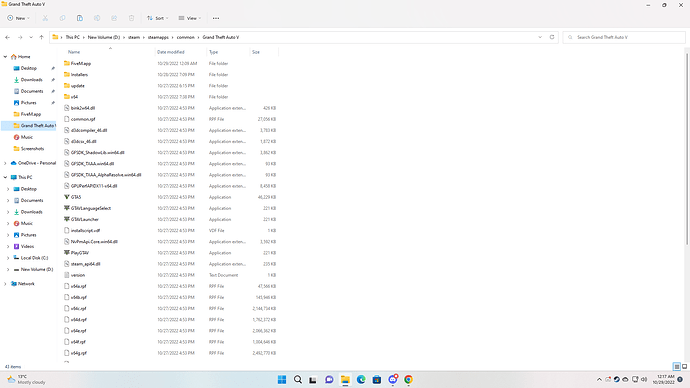Open taskbar Search
The height and width of the screenshot is (388, 690).
click(x=298, y=380)
